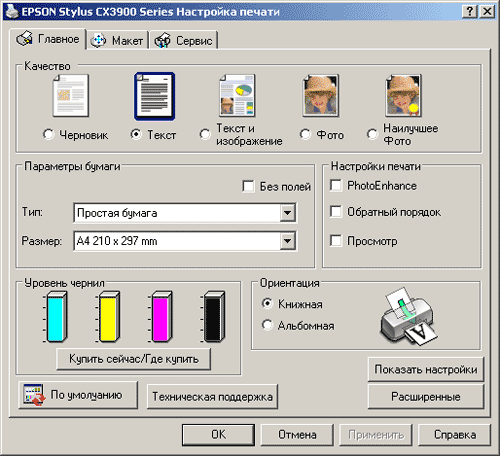
Task: Click the magenta ink cartridge level
Action: click(161, 317)
